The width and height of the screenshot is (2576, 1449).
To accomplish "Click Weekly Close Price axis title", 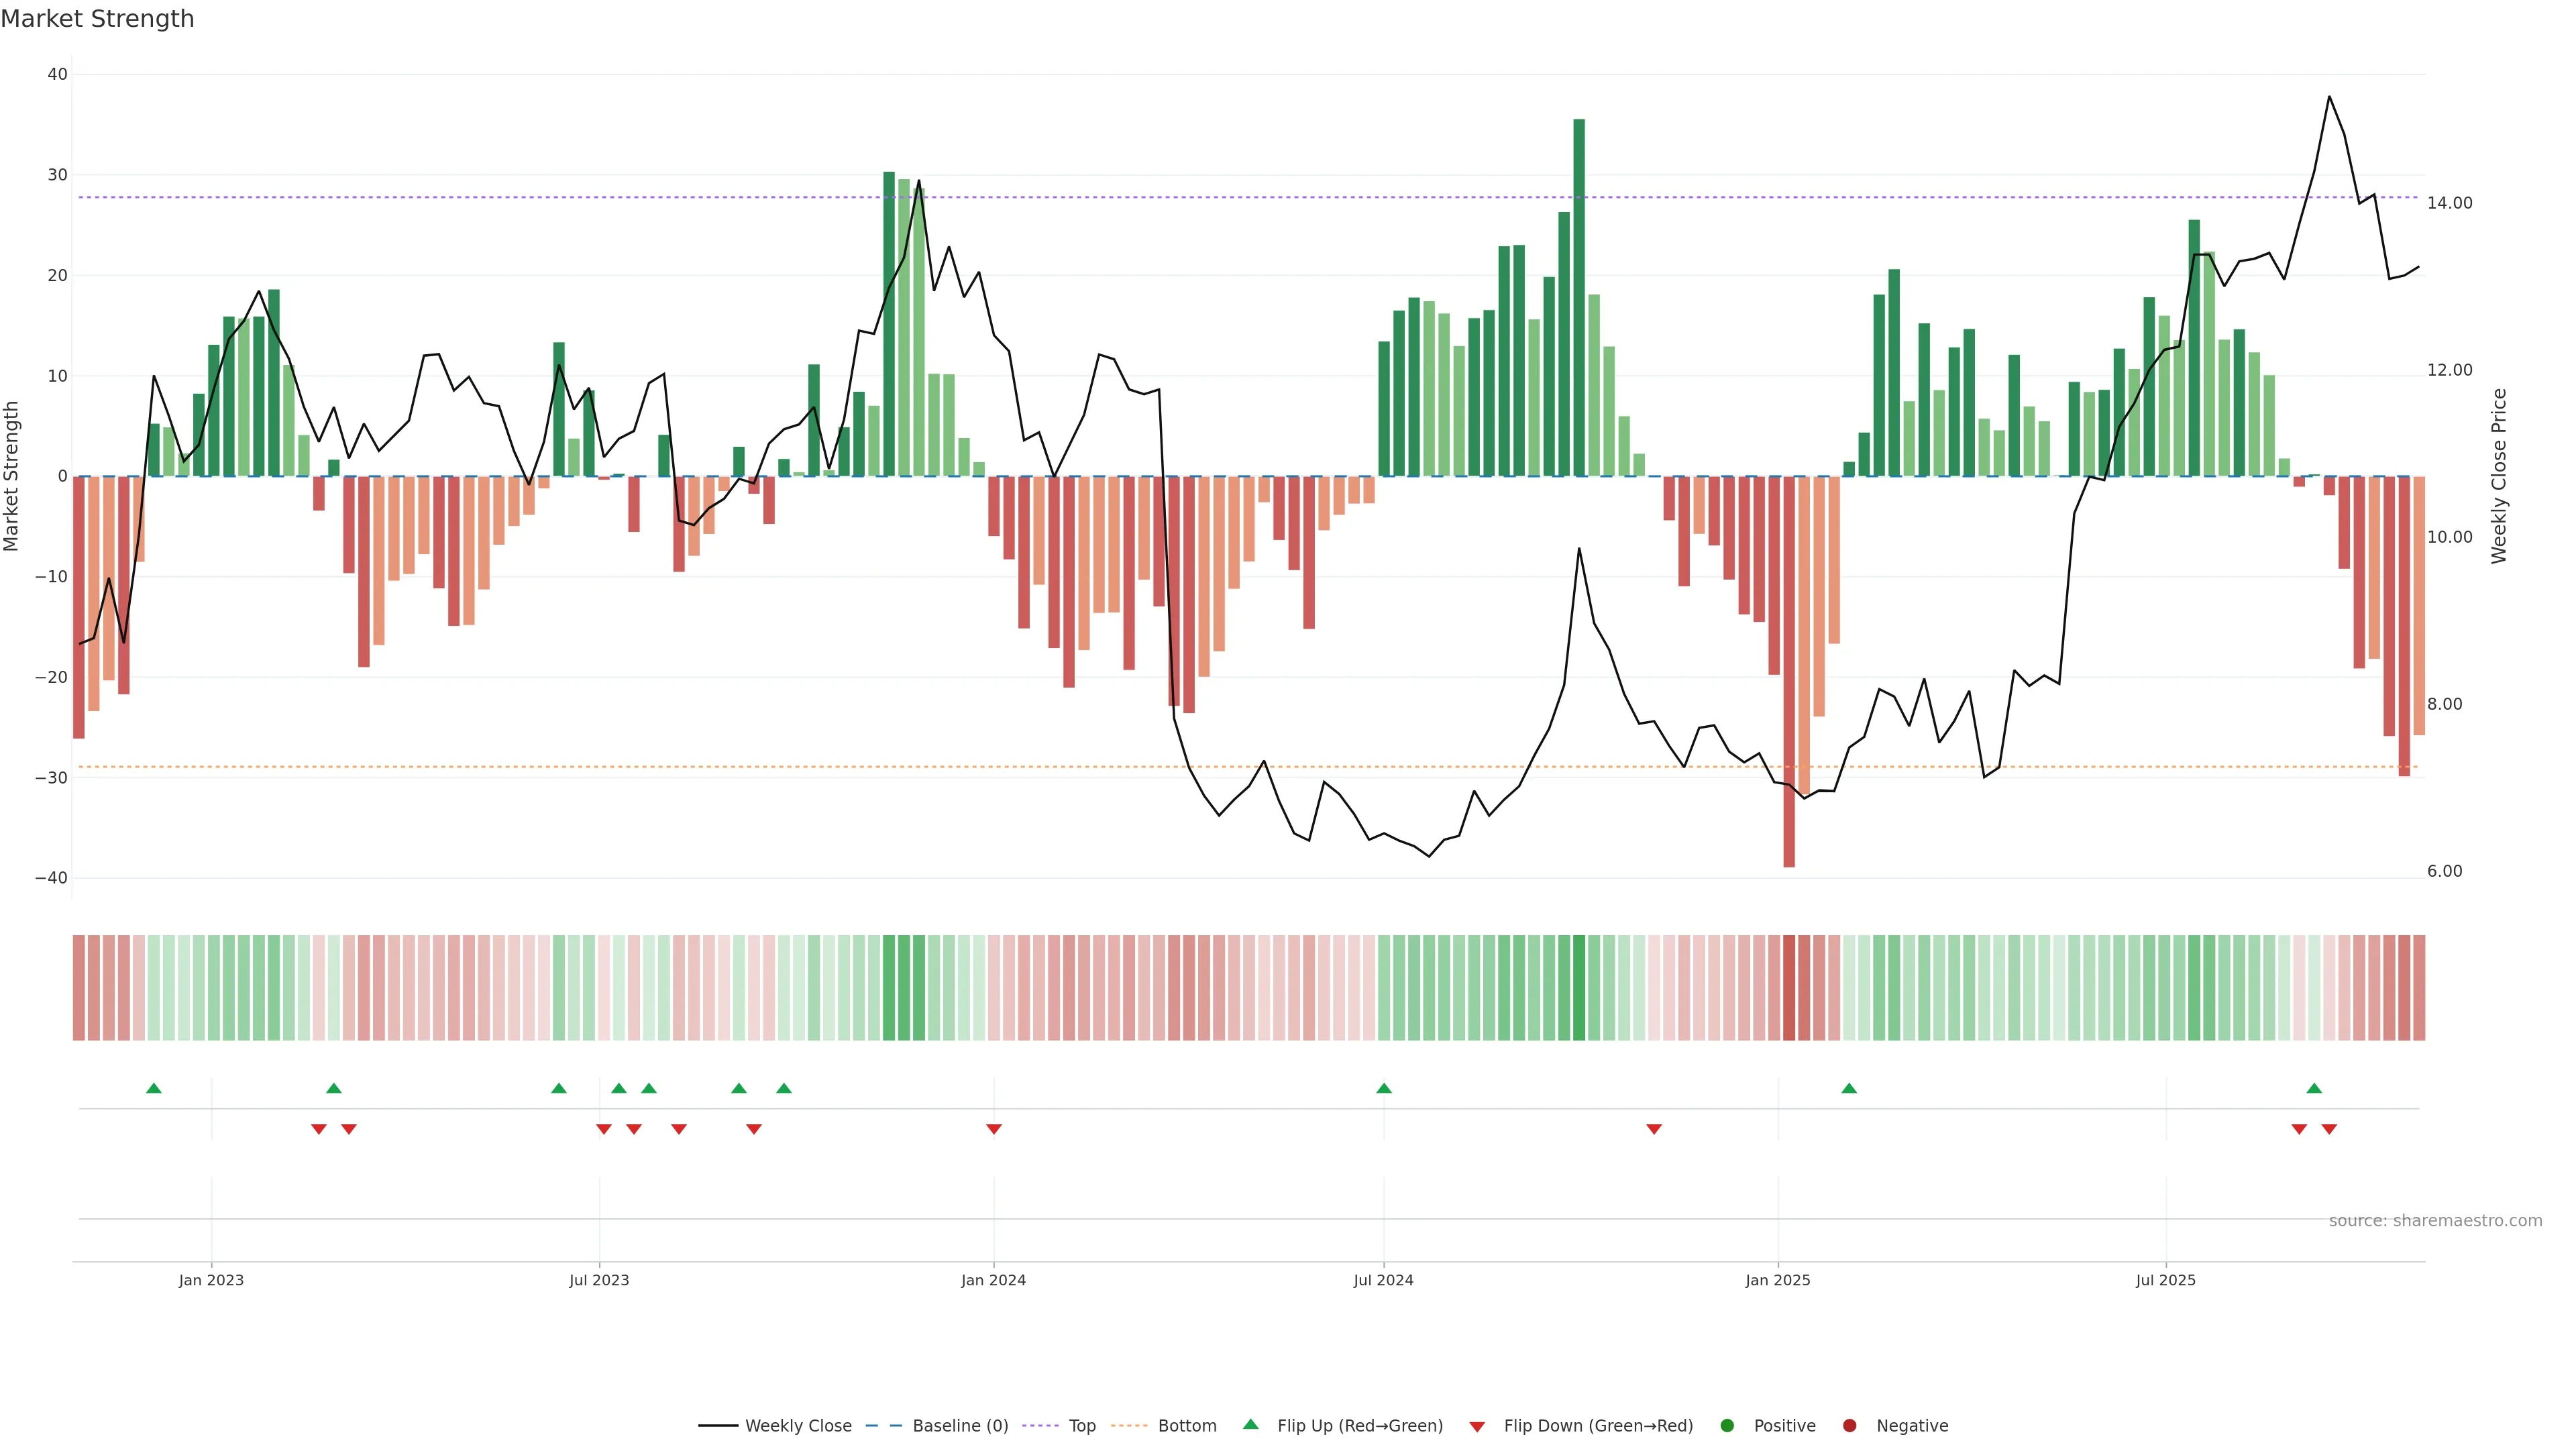I will (2500, 476).
